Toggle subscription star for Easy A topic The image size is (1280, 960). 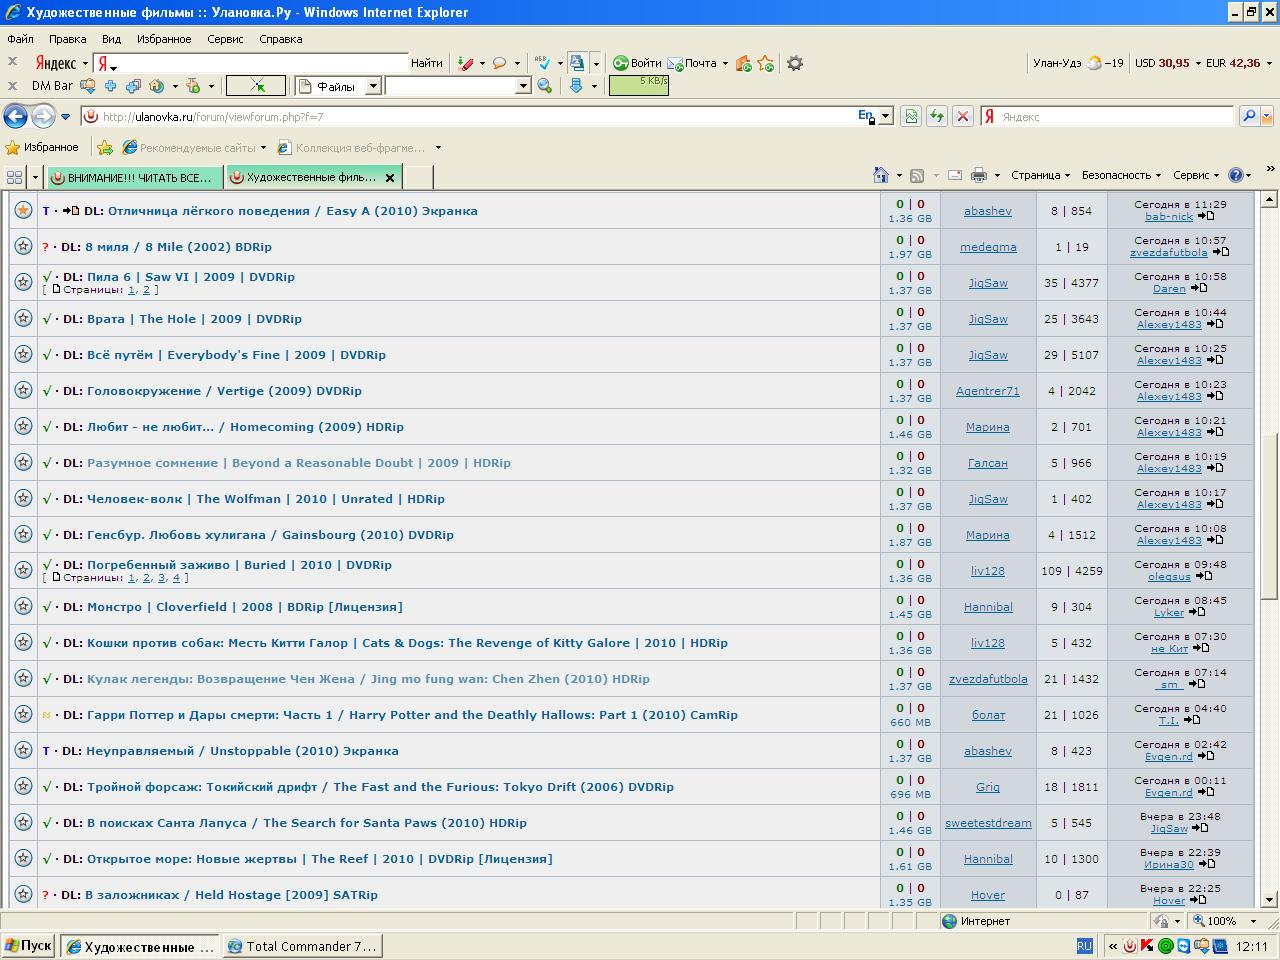tap(23, 211)
